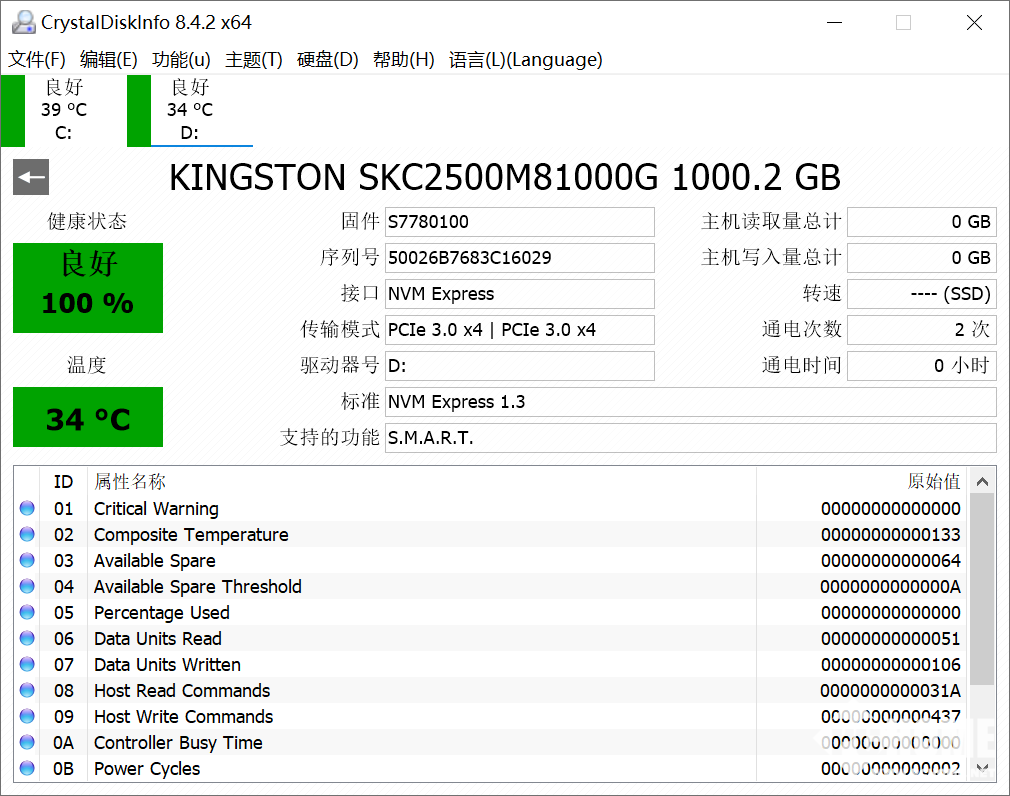Click the serial number field 50026B7683C16029

pyautogui.click(x=520, y=258)
